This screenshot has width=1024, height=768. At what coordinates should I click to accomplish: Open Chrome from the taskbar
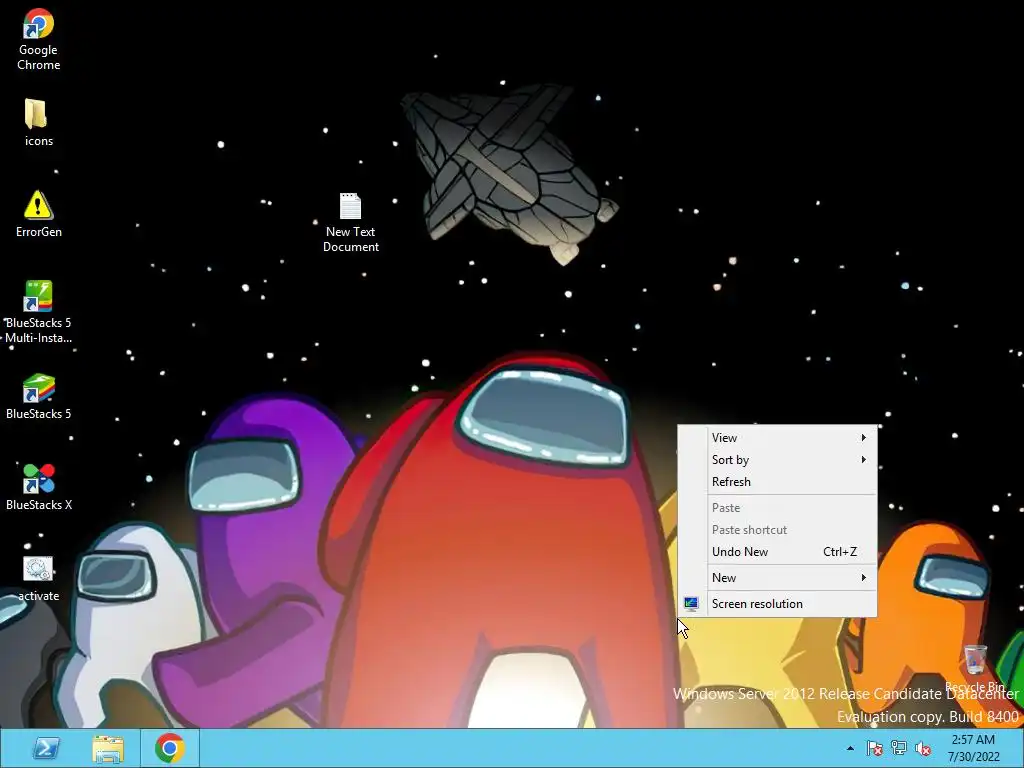click(170, 748)
